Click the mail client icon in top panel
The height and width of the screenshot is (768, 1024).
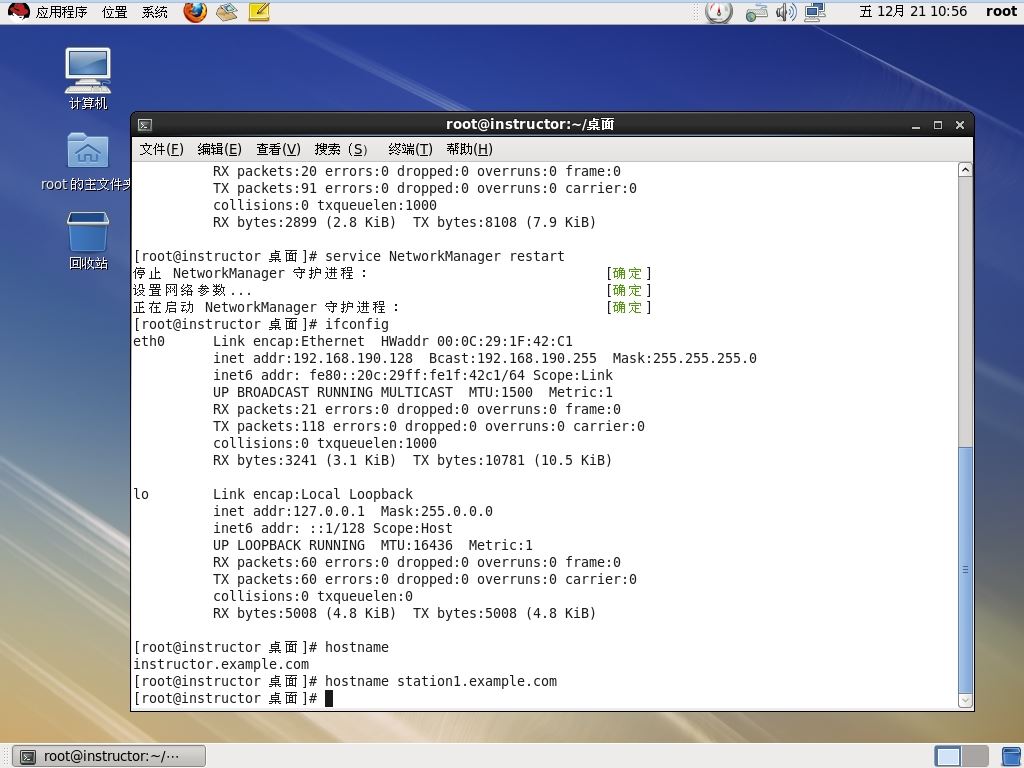coord(227,12)
